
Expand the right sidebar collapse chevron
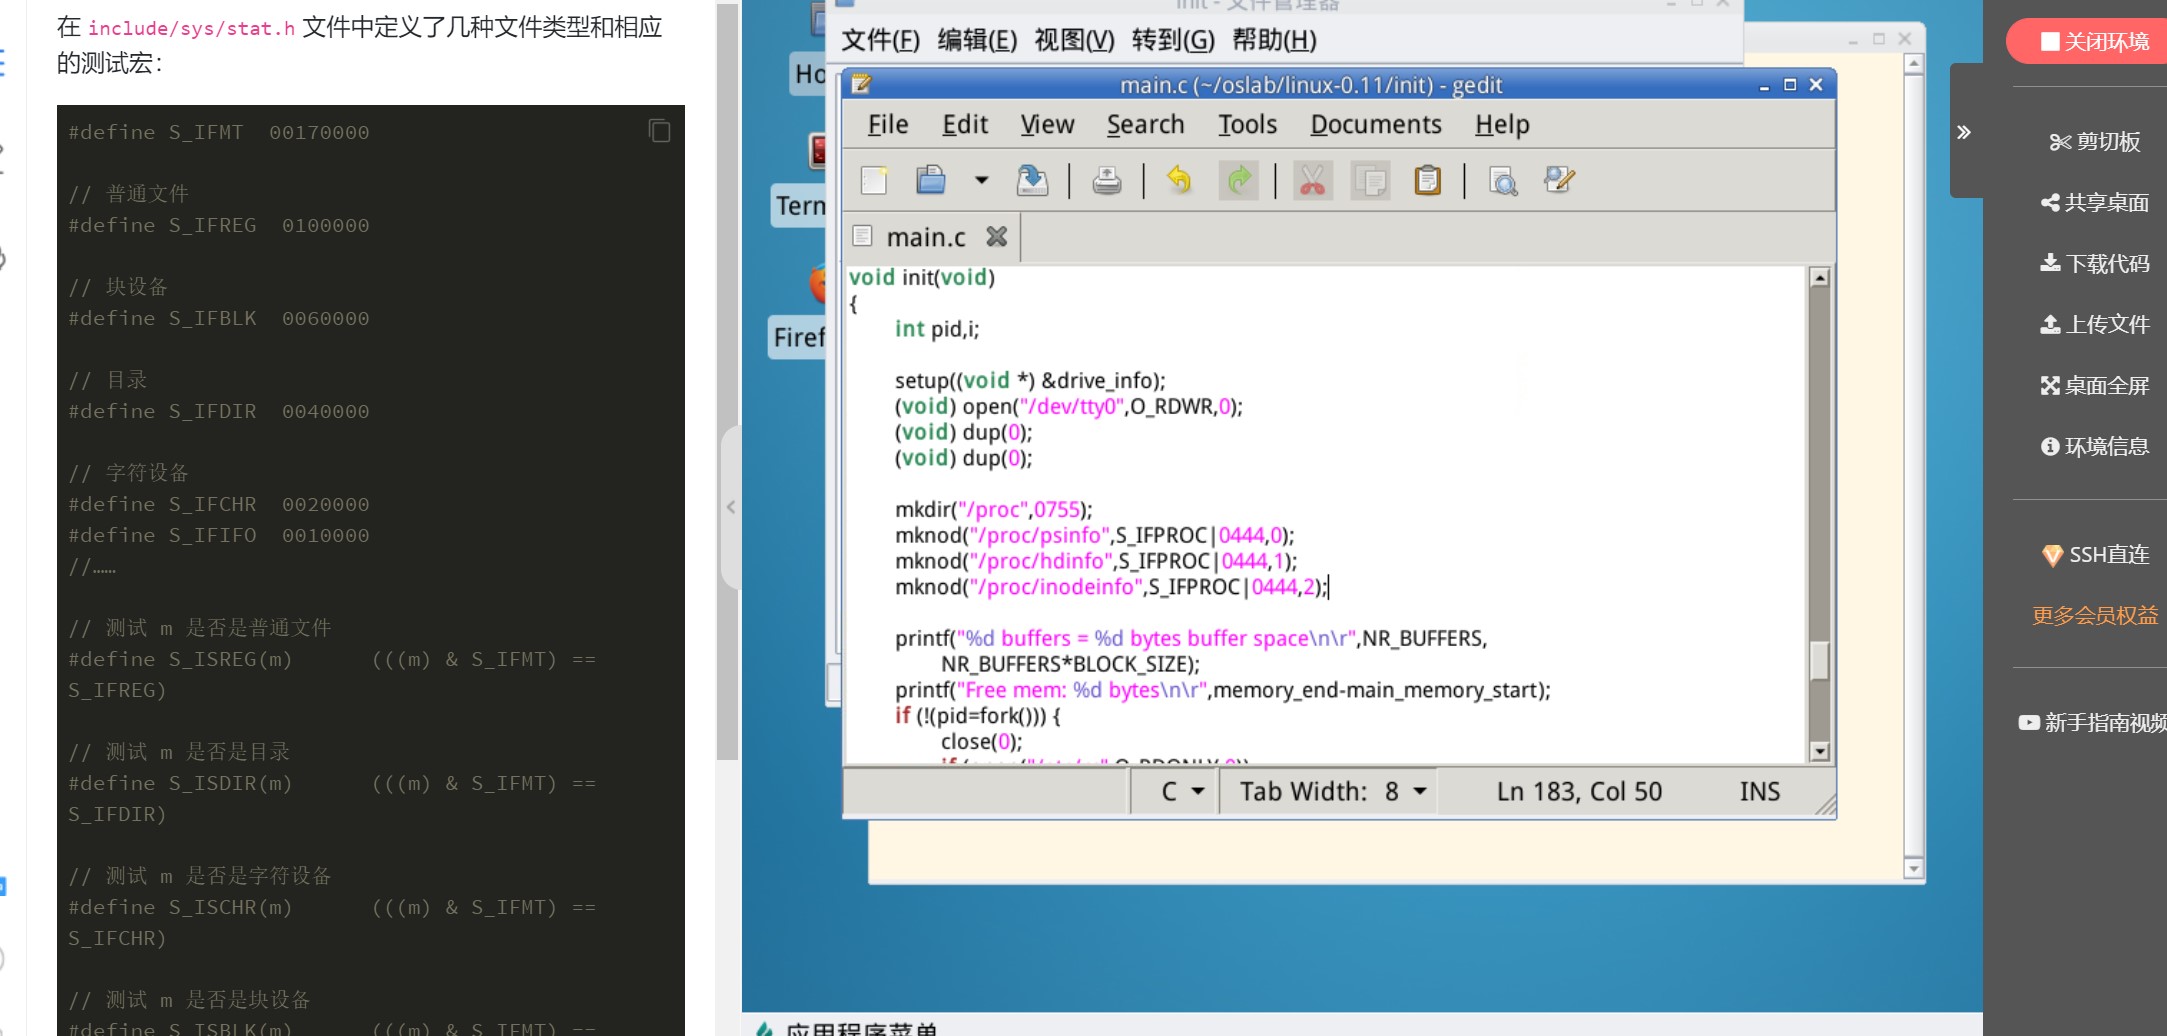[1964, 132]
